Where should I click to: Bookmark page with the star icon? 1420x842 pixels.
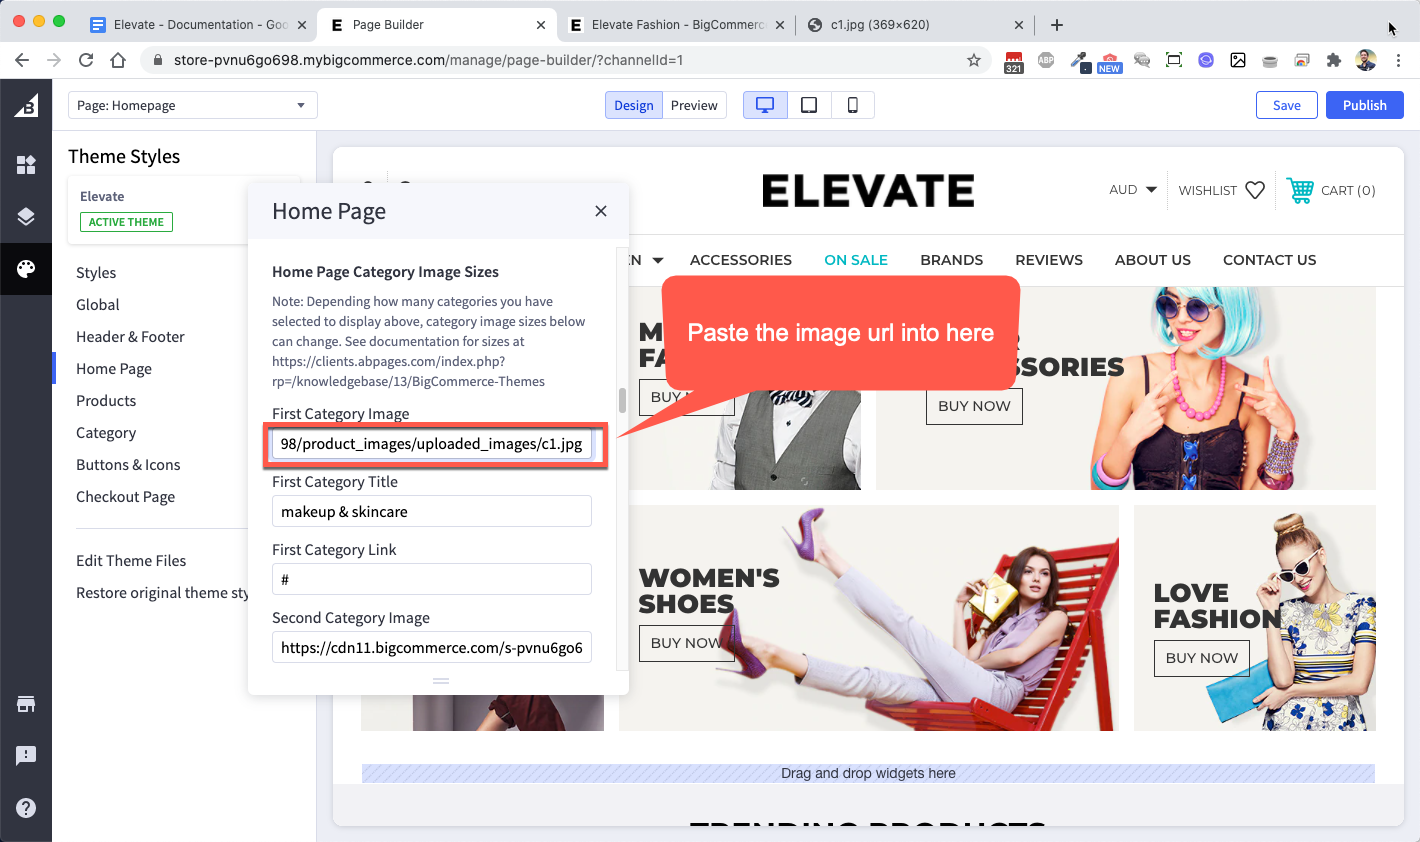click(x=974, y=60)
